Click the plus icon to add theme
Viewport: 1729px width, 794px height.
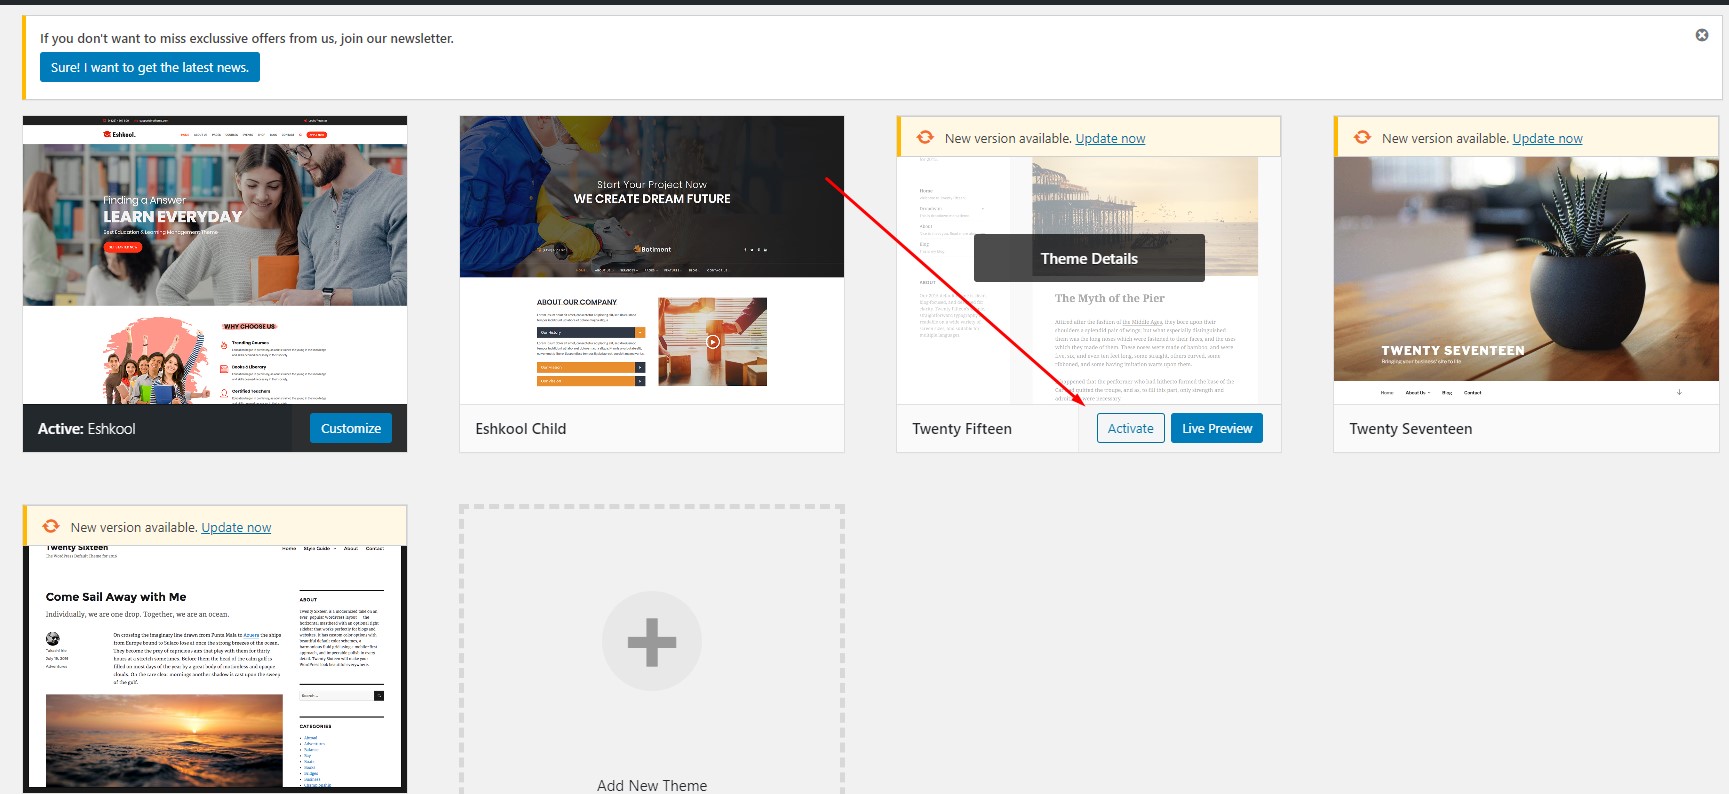[652, 641]
